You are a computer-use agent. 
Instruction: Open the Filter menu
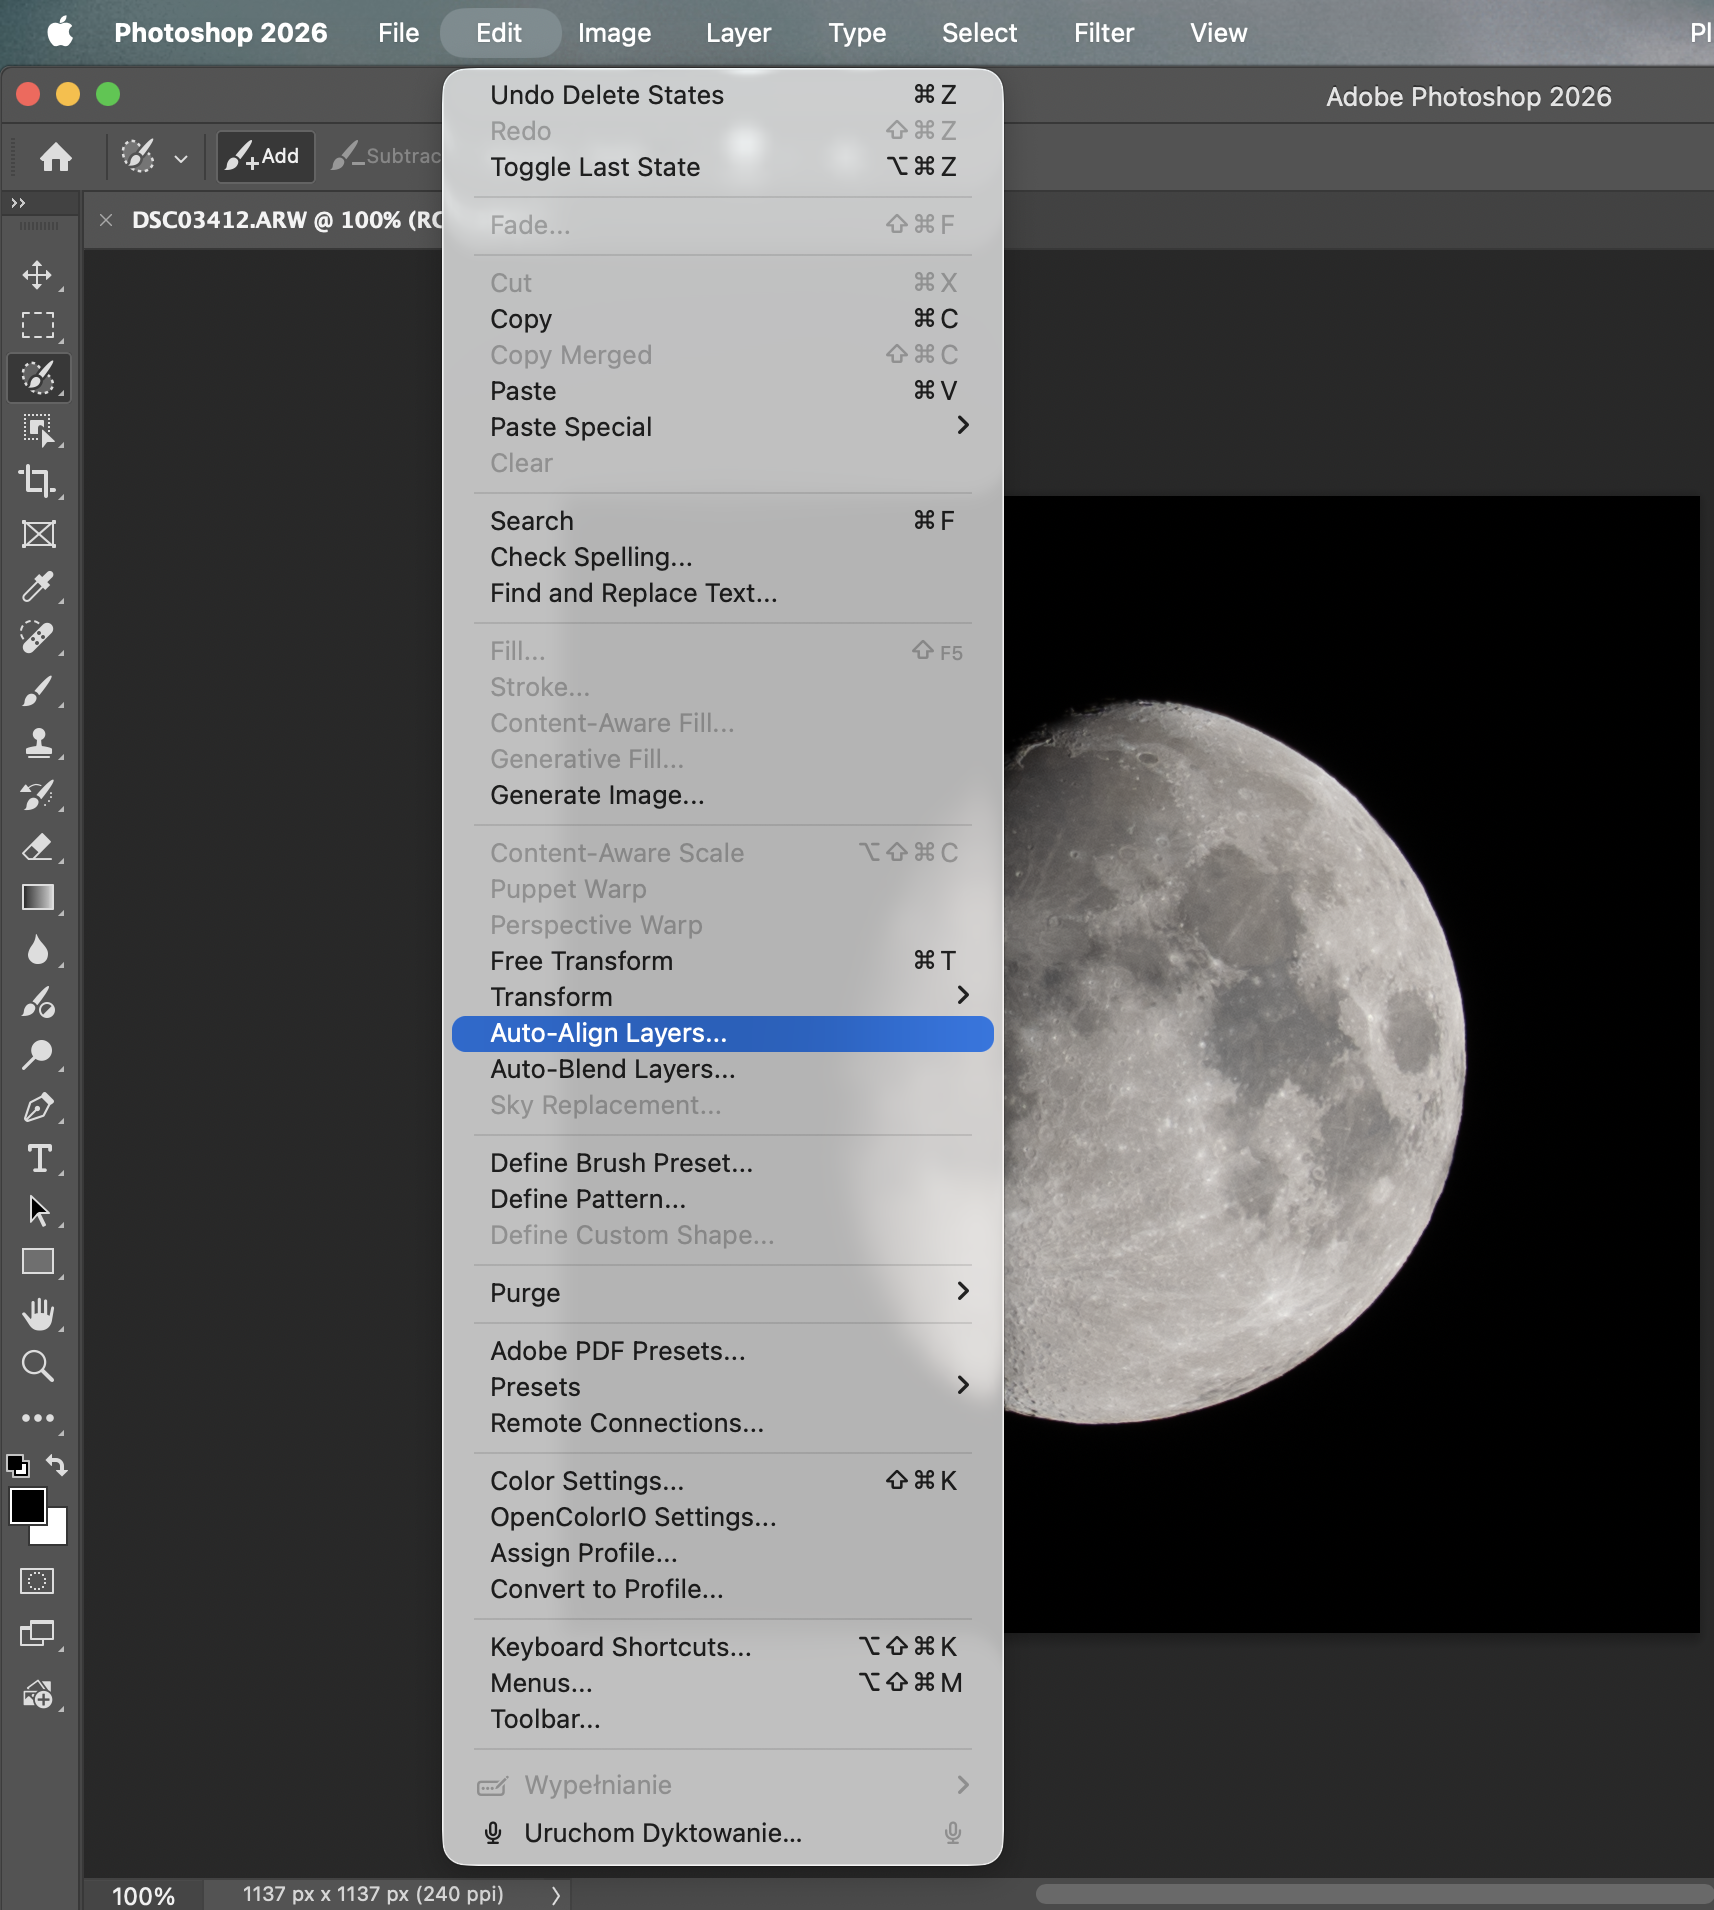[1102, 32]
